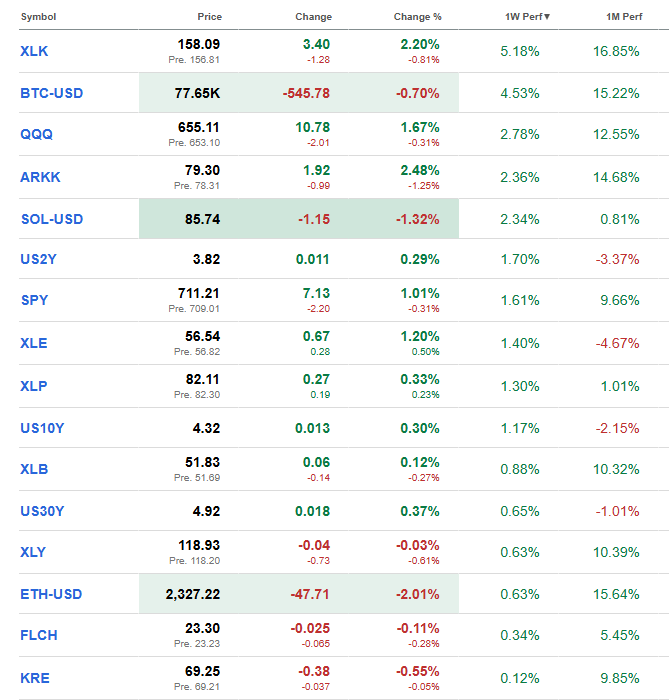Image resolution: width=669 pixels, height=700 pixels.
Task: Open the US10Y yield link
Action: pos(42,428)
